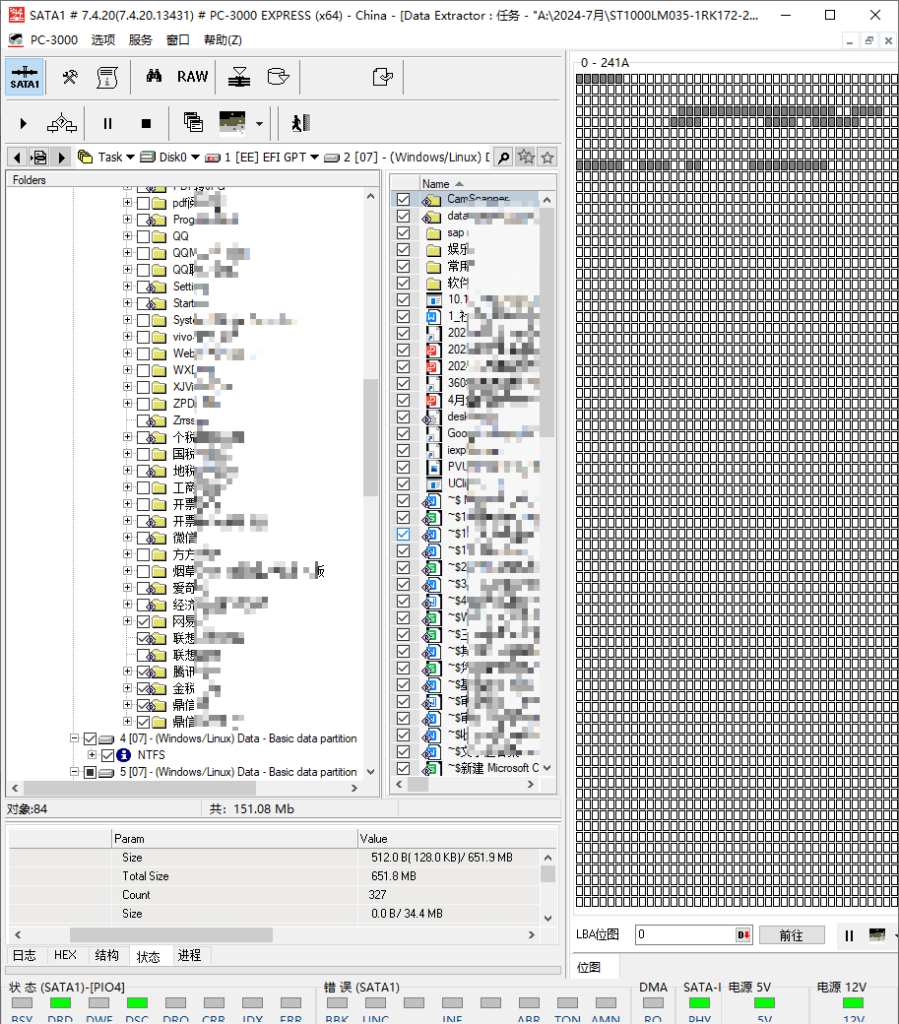The height and width of the screenshot is (1024, 899).
Task: Pause bitmap with button beside 前往
Action: [x=849, y=935]
